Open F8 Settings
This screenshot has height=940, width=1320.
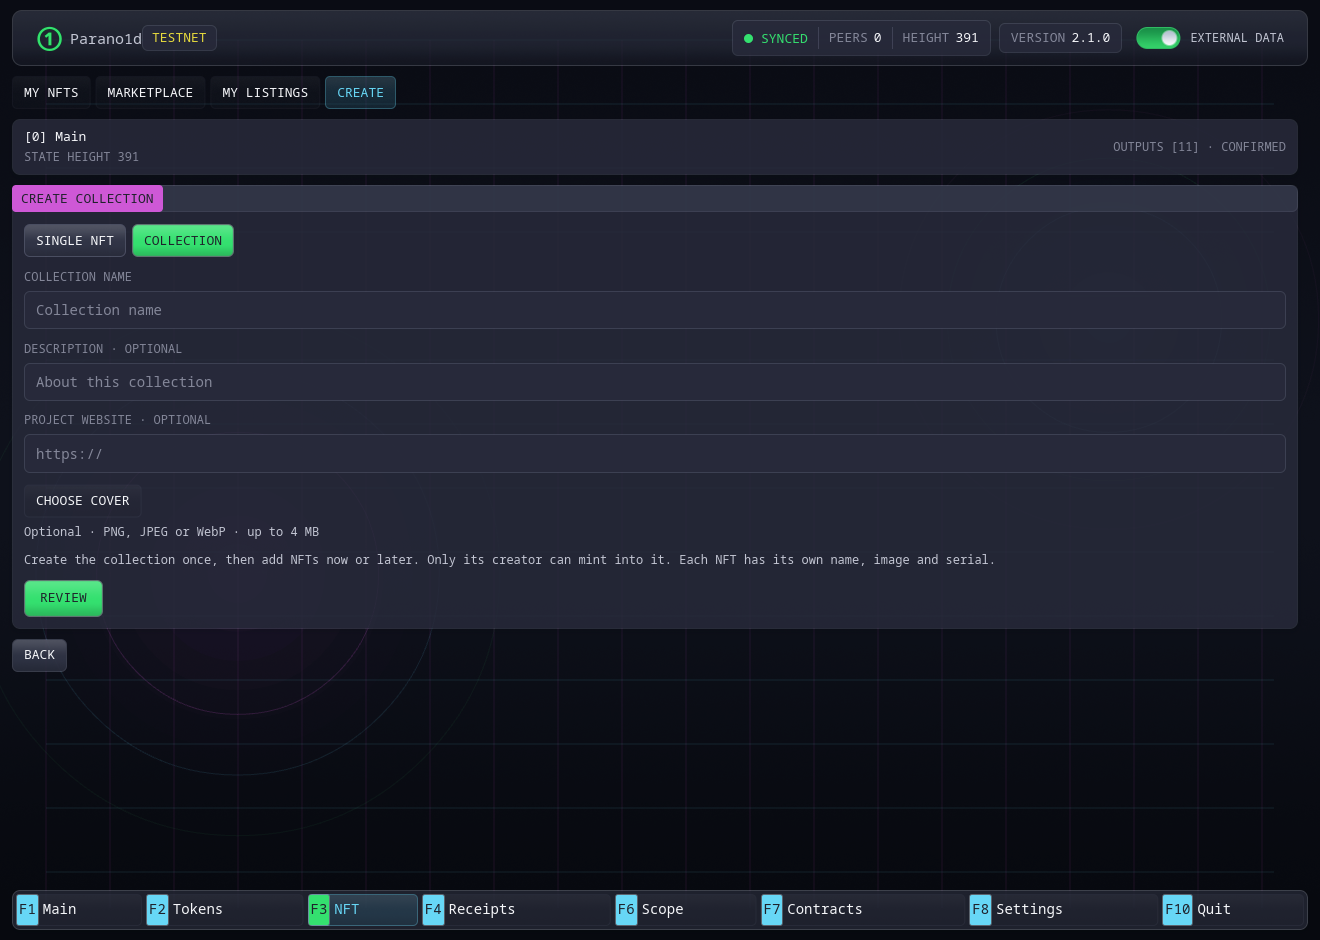pos(981,909)
